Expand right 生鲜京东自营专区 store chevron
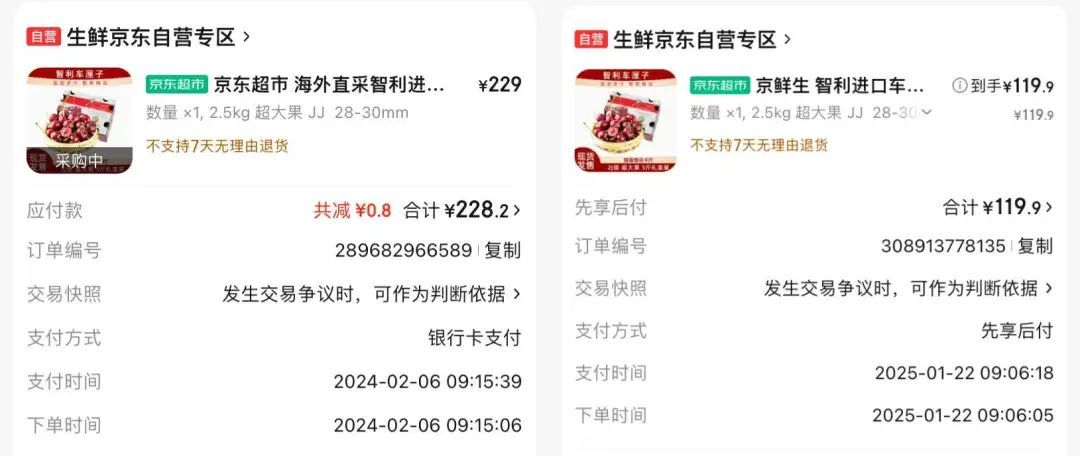Image resolution: width=1080 pixels, height=456 pixels. click(787, 40)
